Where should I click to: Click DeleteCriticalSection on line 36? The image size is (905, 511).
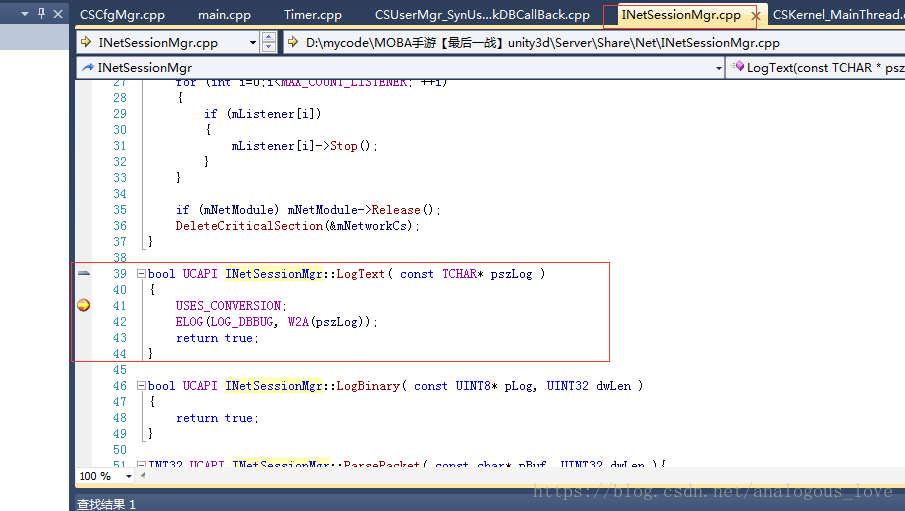tap(249, 226)
